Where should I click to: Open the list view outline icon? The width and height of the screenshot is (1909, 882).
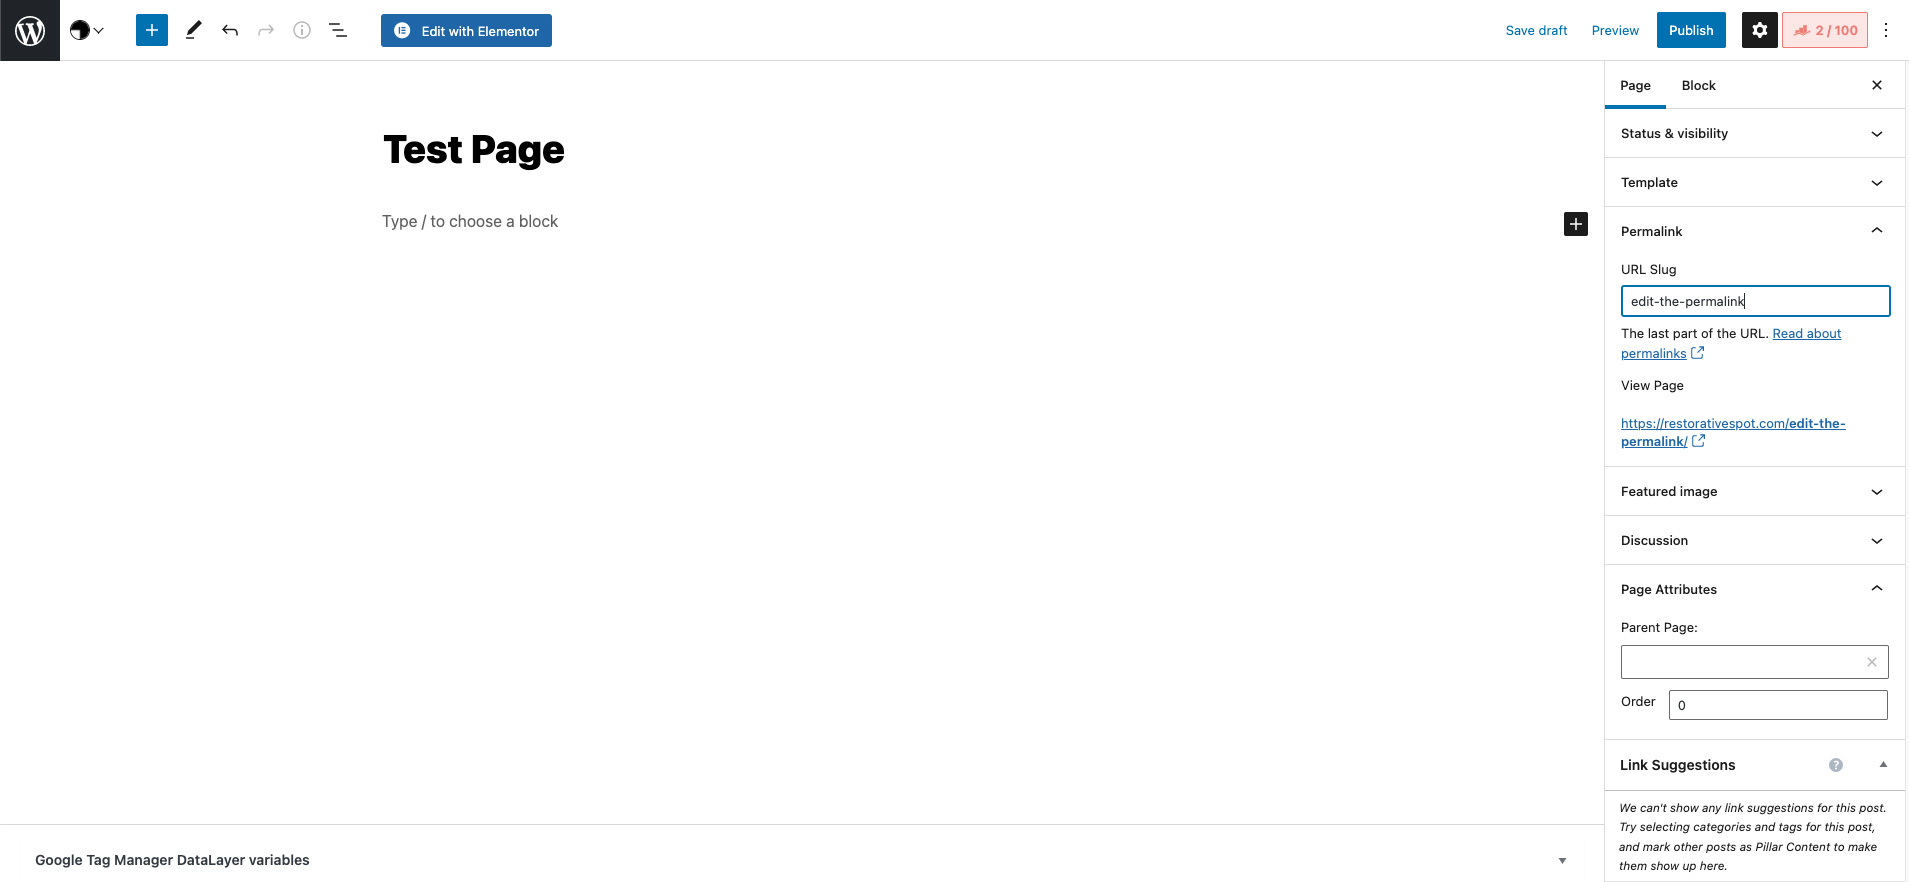338,30
